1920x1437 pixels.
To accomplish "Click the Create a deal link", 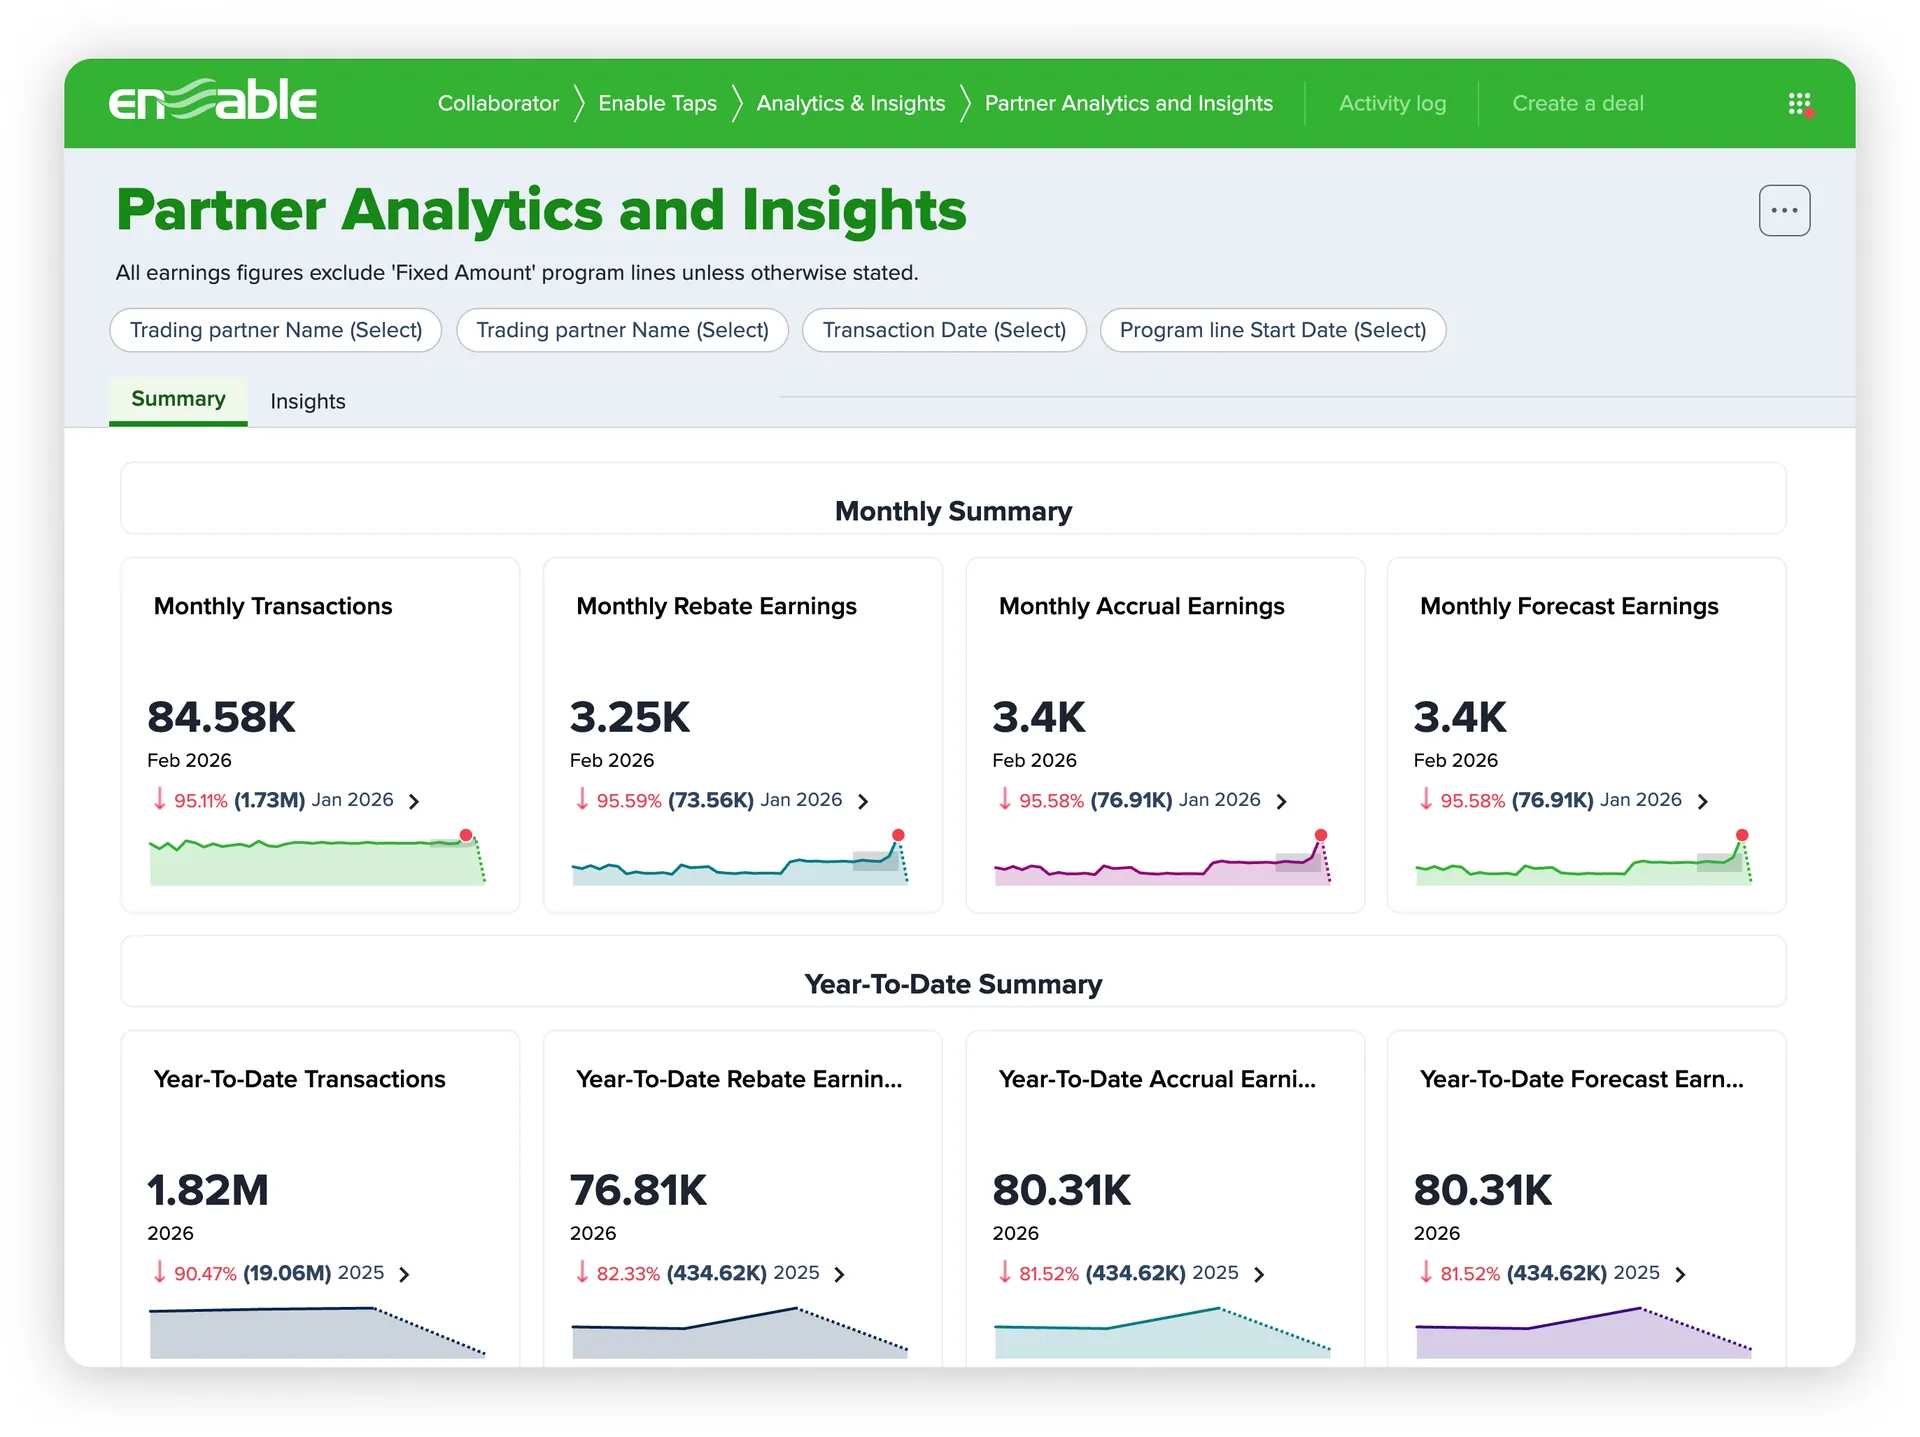I will (x=1577, y=103).
